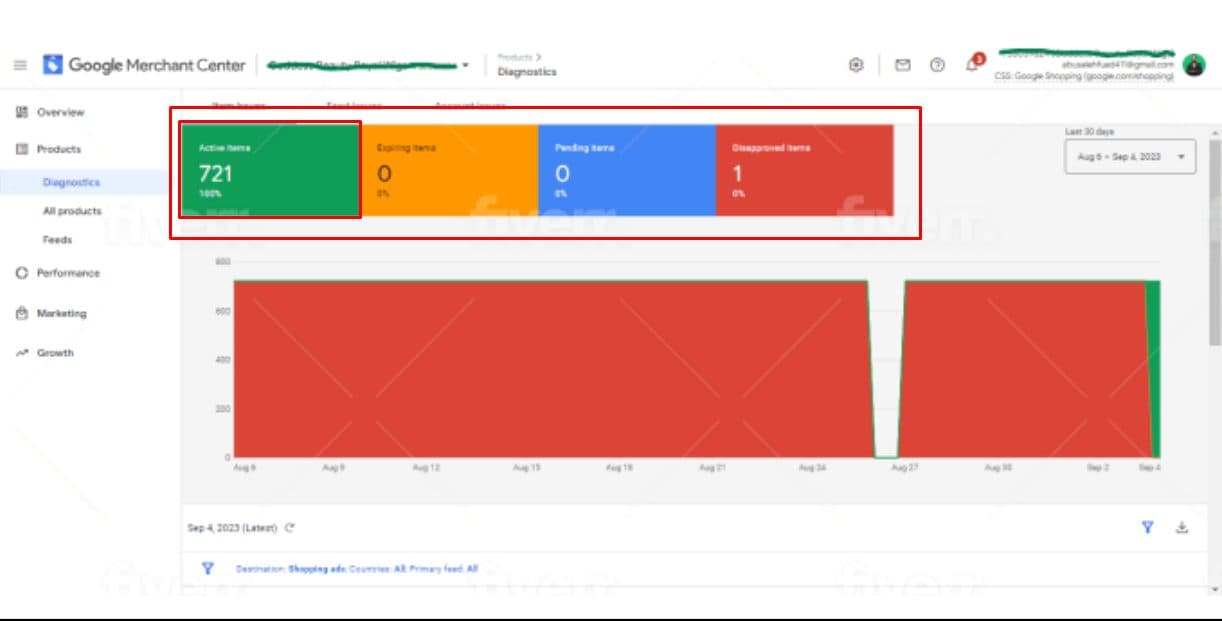Click the Products sidebar icon
This screenshot has height=621, width=1222.
[22, 149]
